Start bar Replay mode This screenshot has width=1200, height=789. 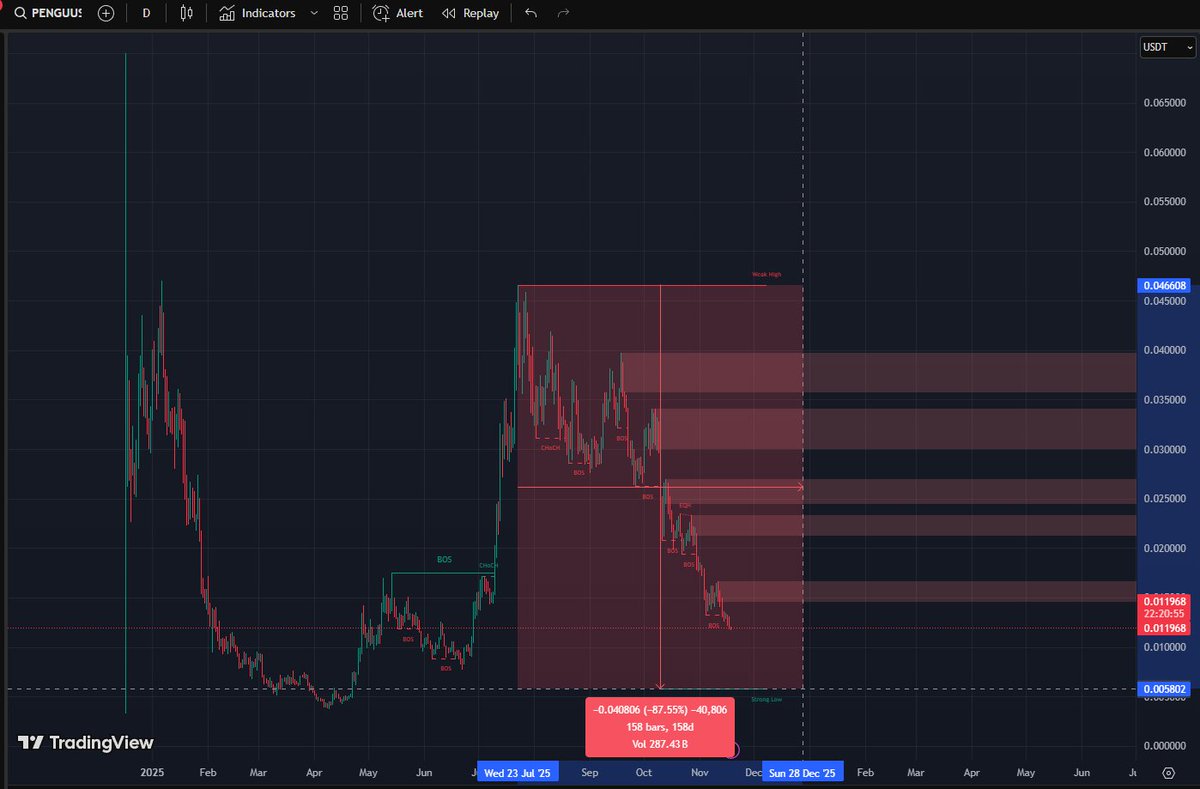(471, 13)
